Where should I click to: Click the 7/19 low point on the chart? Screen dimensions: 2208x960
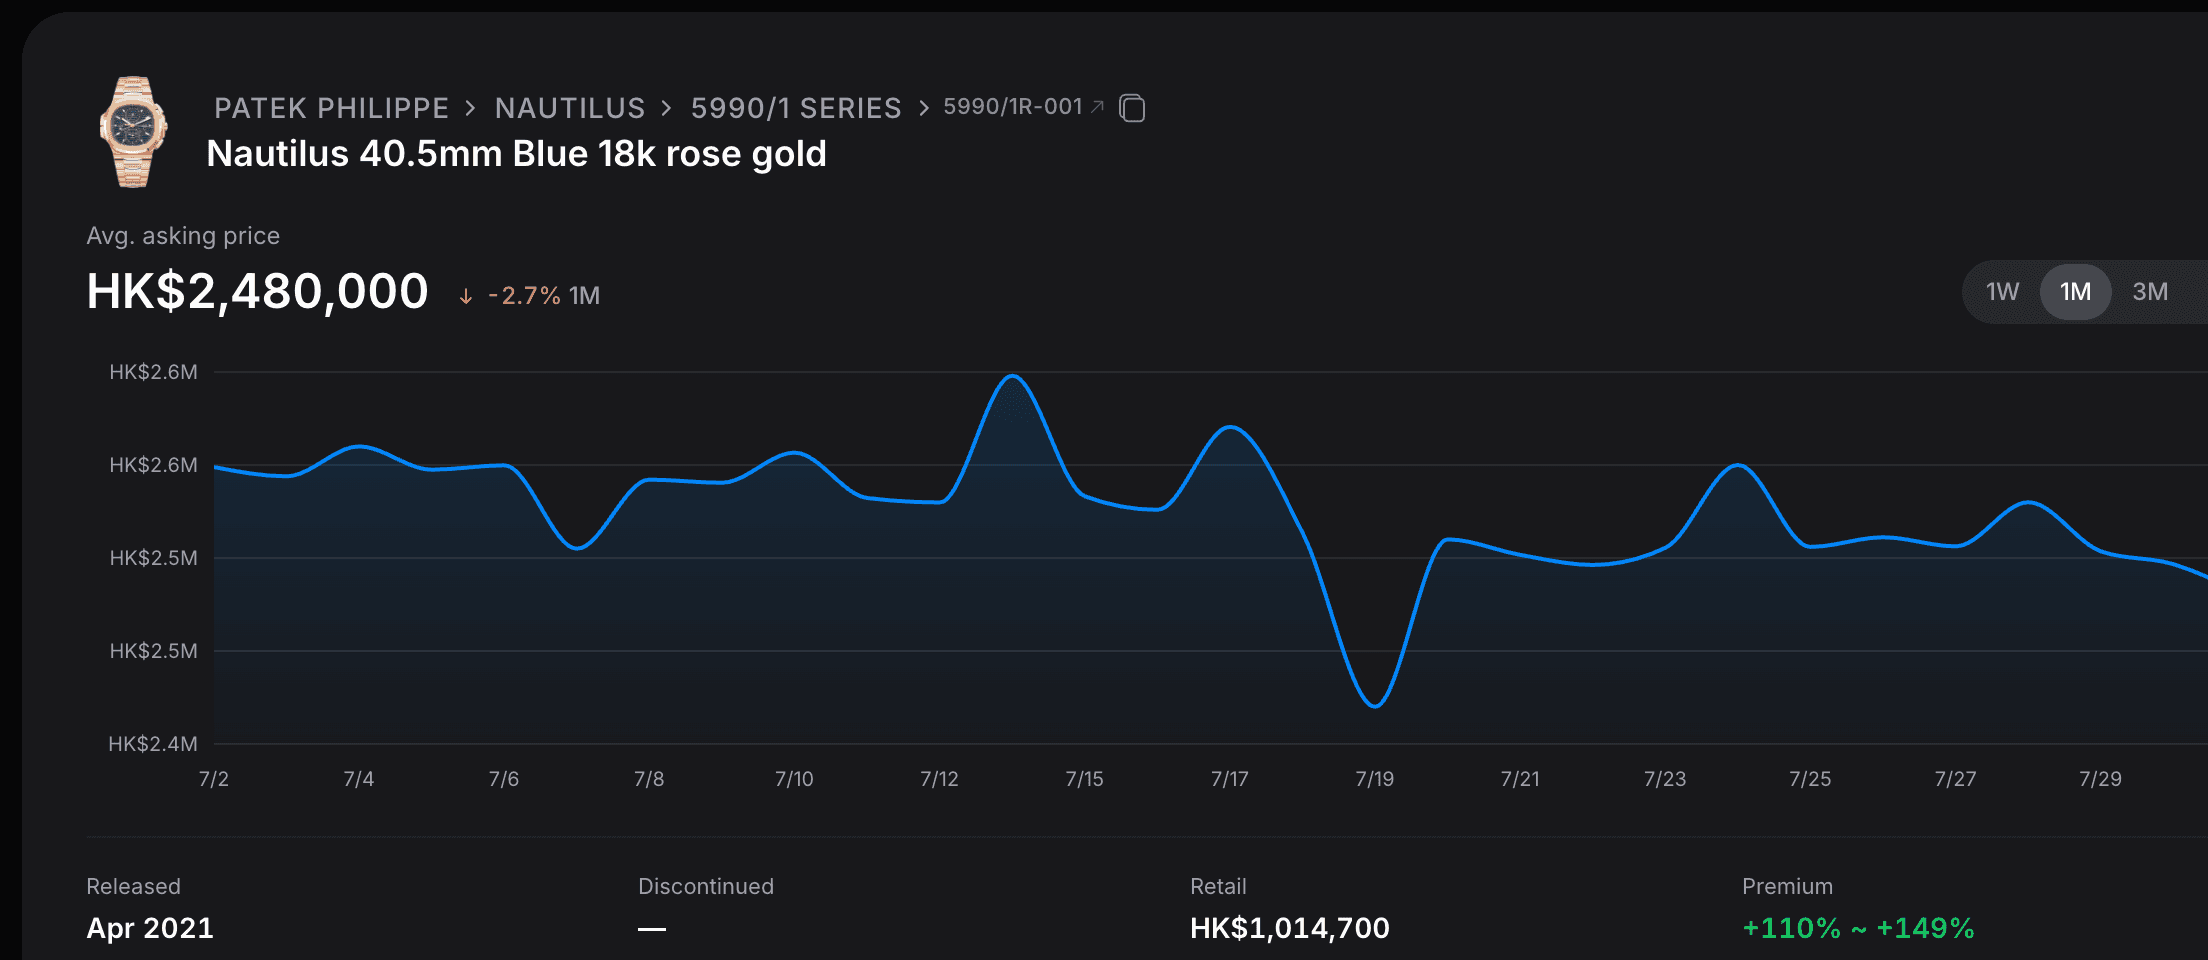[1375, 706]
